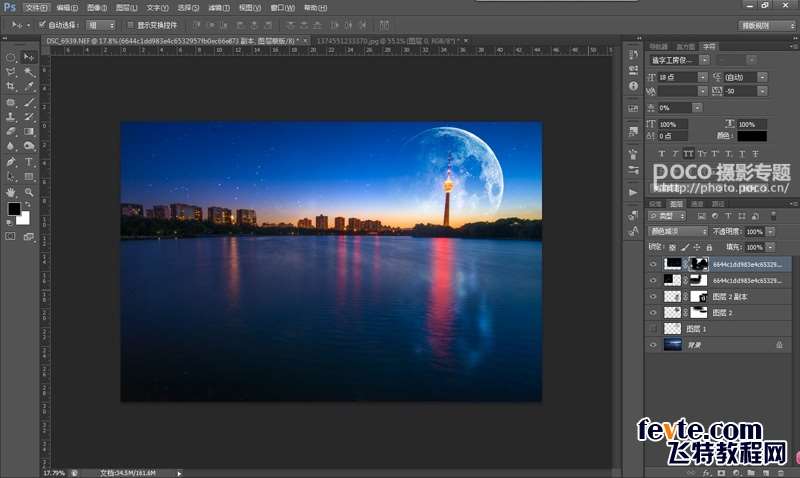800x478 pixels.
Task: Show the hidden 图层 1 layer
Action: pos(653,329)
